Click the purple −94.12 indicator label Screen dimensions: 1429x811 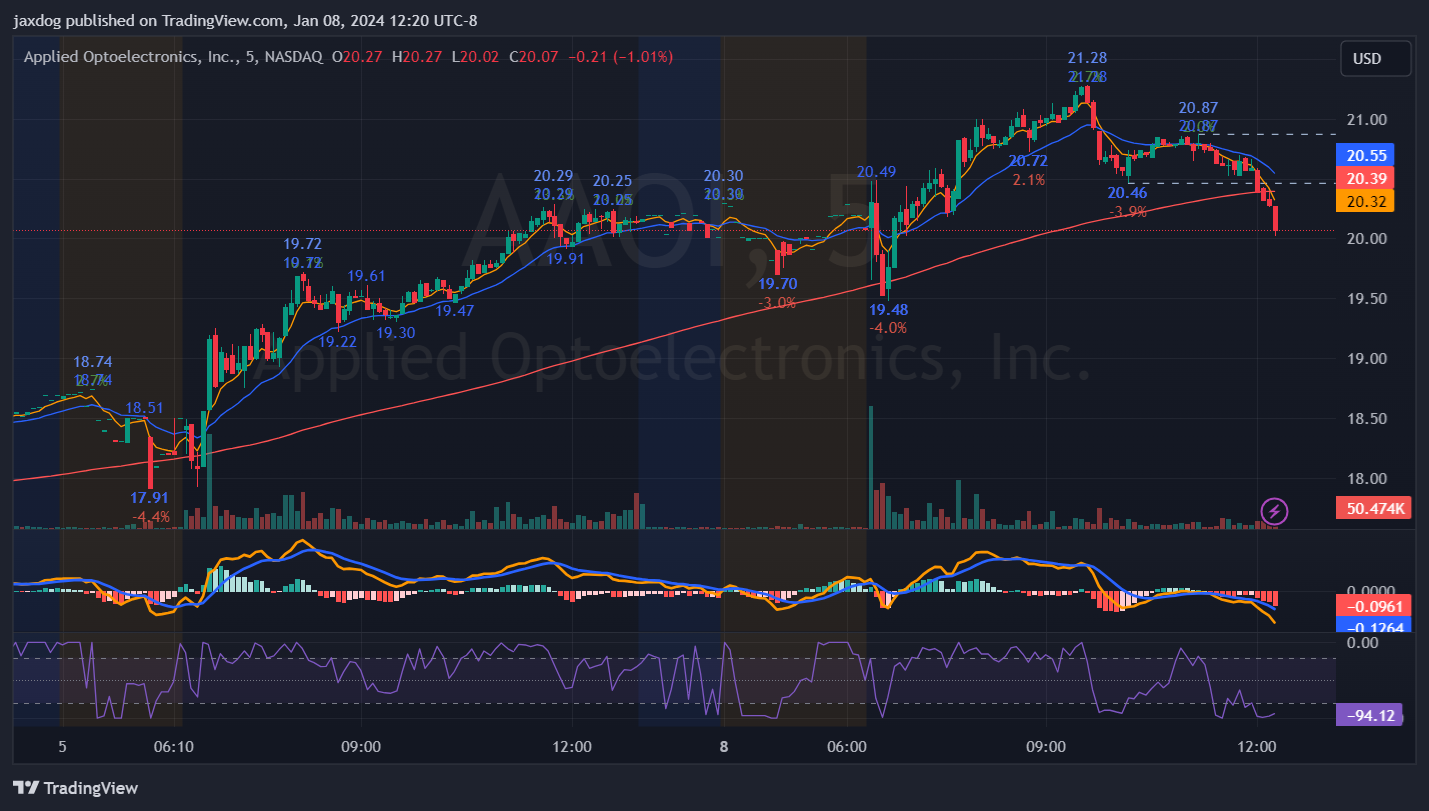[x=1370, y=715]
